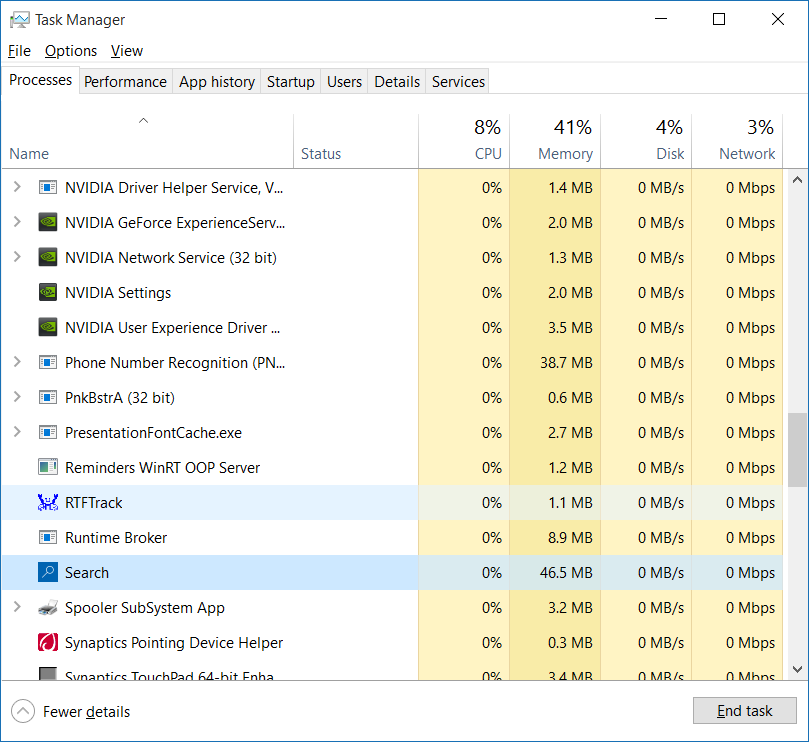The height and width of the screenshot is (742, 809).
Task: Click the Task Manager title bar icon
Action: pyautogui.click(x=20, y=20)
